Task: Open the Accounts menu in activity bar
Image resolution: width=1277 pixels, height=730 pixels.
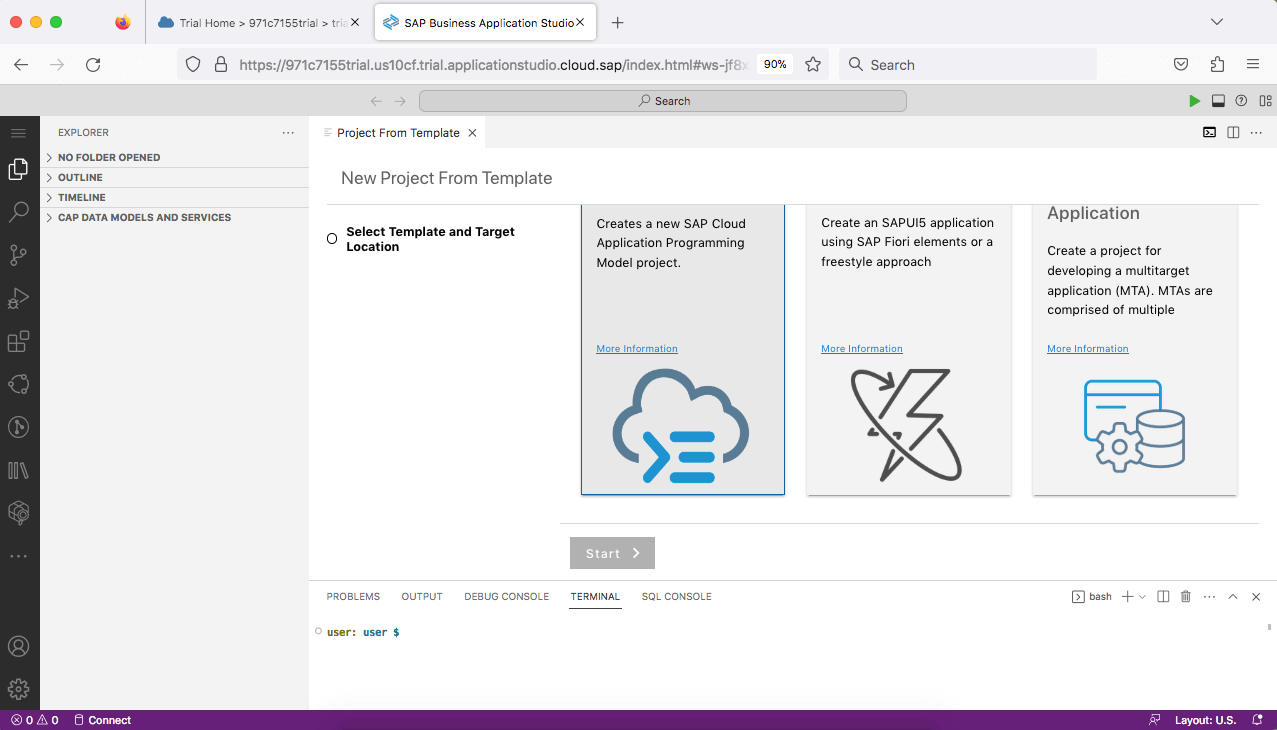Action: [18, 646]
